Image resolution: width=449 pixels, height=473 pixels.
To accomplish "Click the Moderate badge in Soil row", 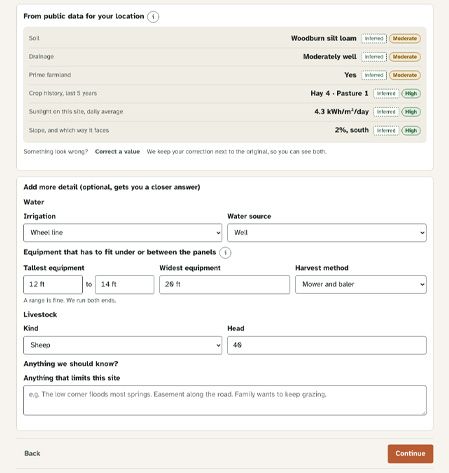I will 405,39.
